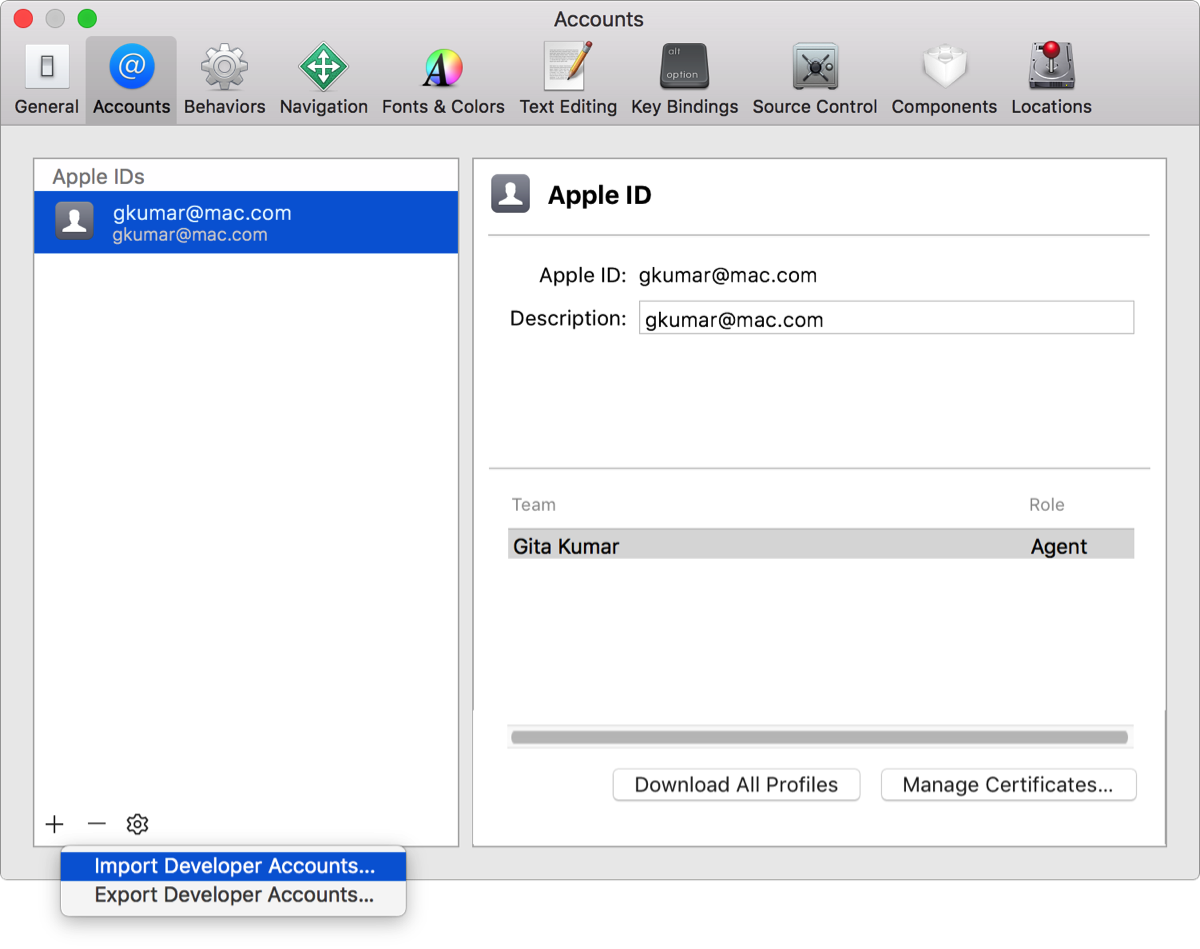Open the General preferences pane

(46, 80)
